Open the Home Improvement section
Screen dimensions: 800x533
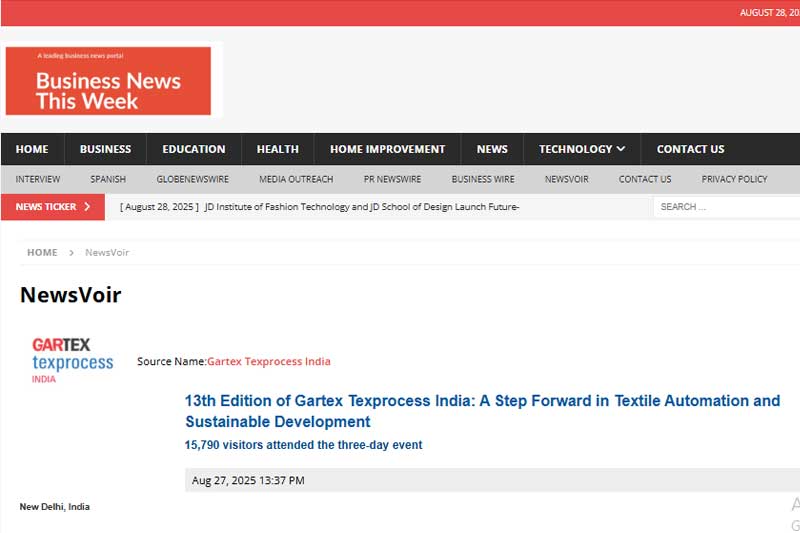pos(387,149)
